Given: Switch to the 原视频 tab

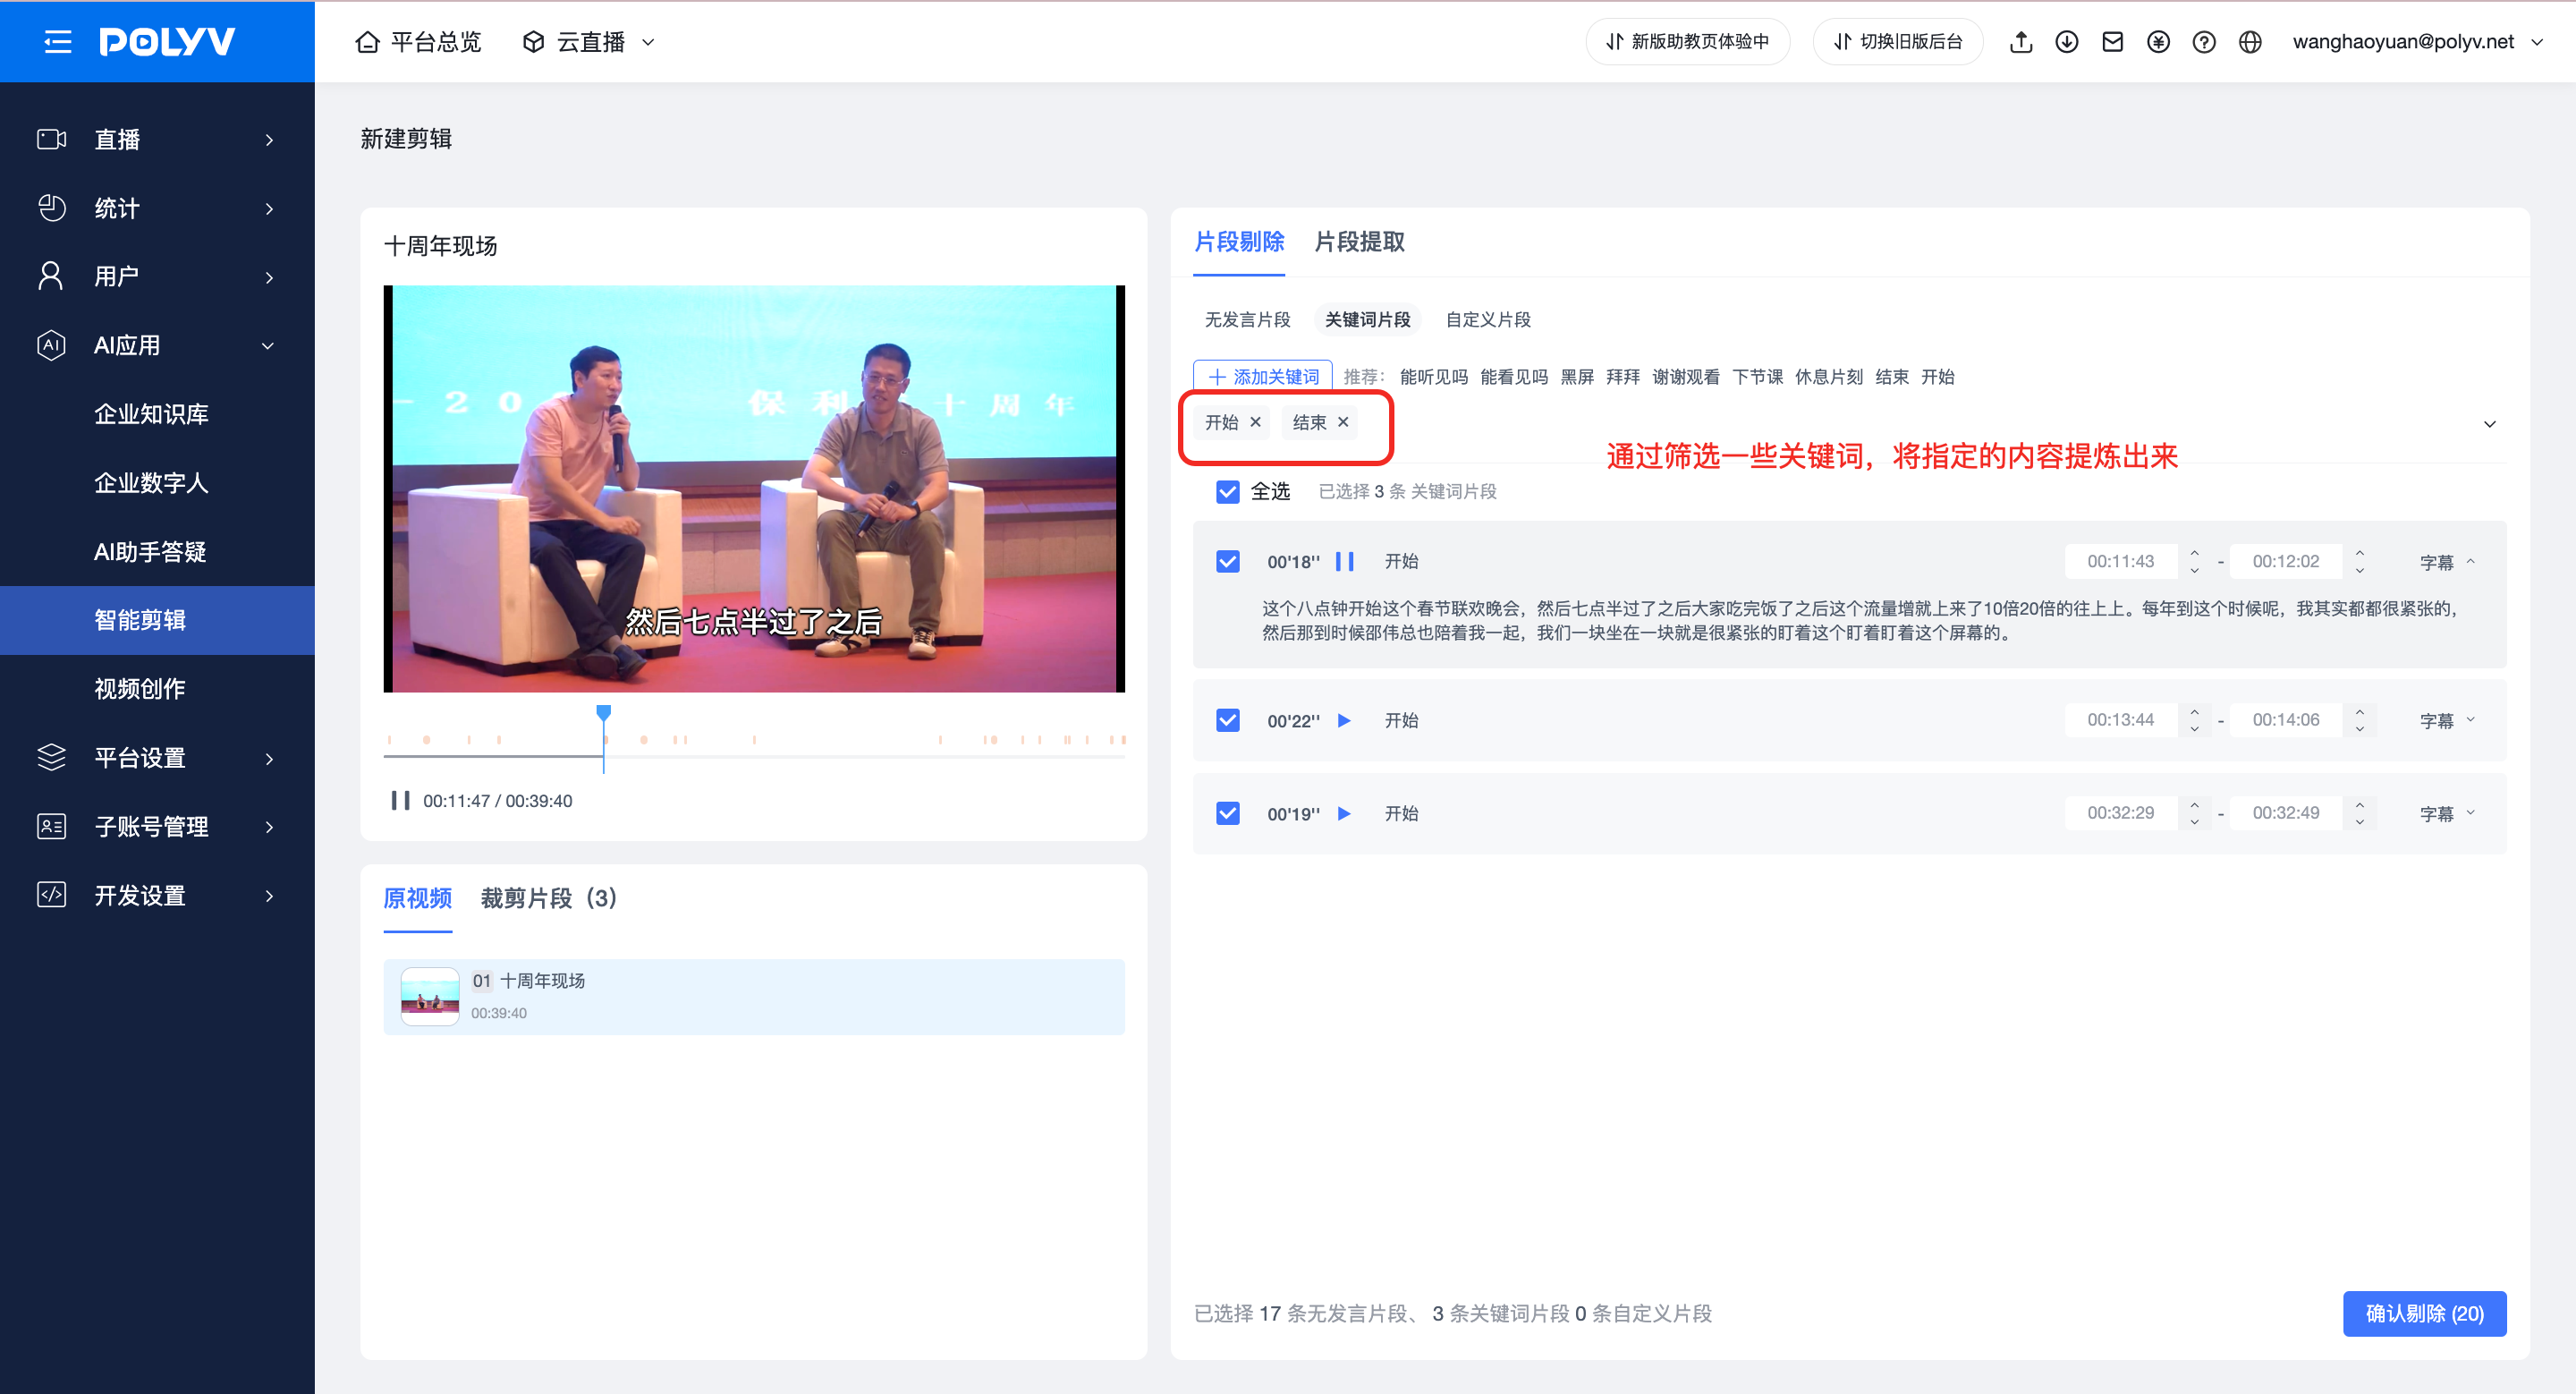Looking at the screenshot, I should [x=418, y=898].
